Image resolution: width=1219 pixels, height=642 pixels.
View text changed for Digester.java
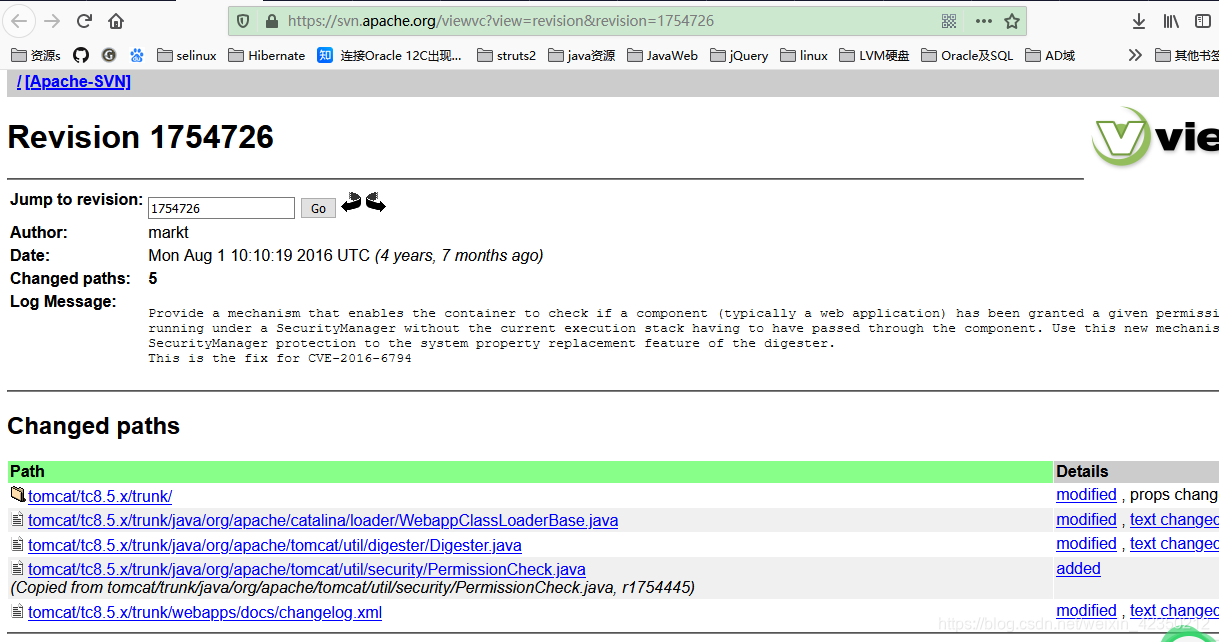click(1174, 543)
